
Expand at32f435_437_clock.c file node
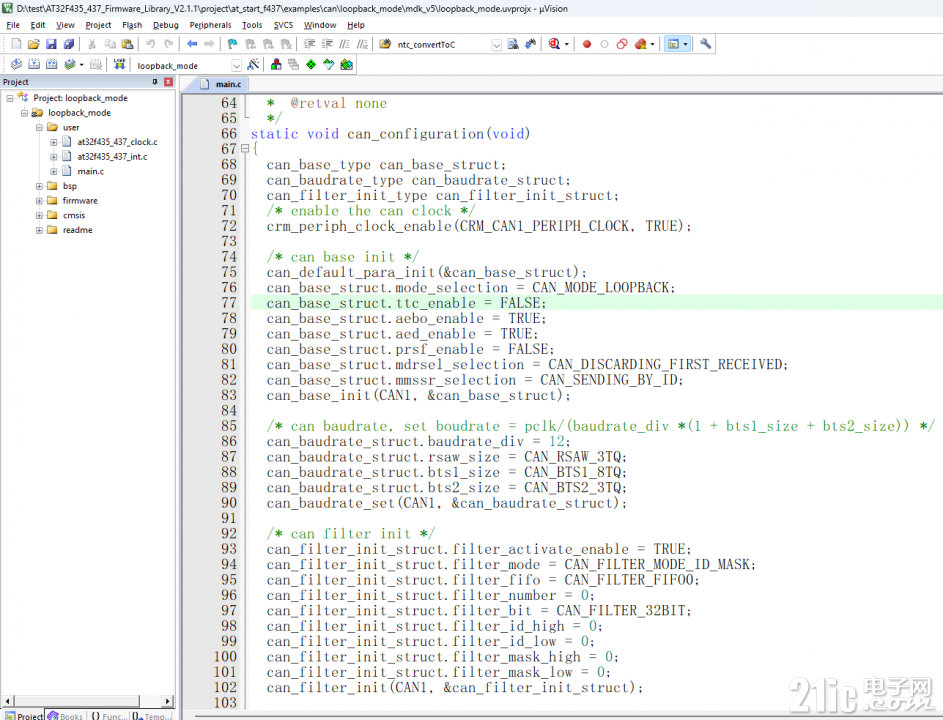click(54, 142)
